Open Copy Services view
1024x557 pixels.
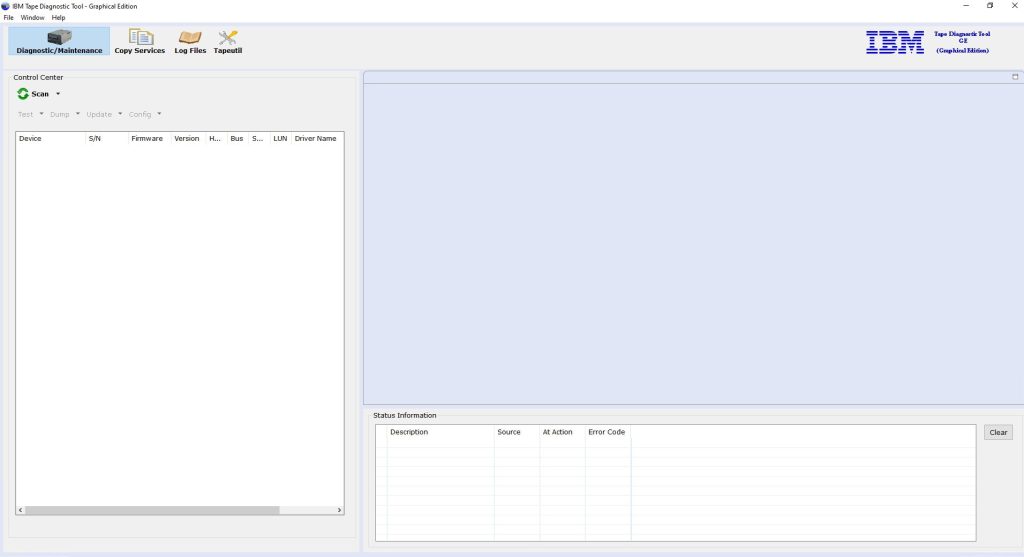pyautogui.click(x=140, y=41)
